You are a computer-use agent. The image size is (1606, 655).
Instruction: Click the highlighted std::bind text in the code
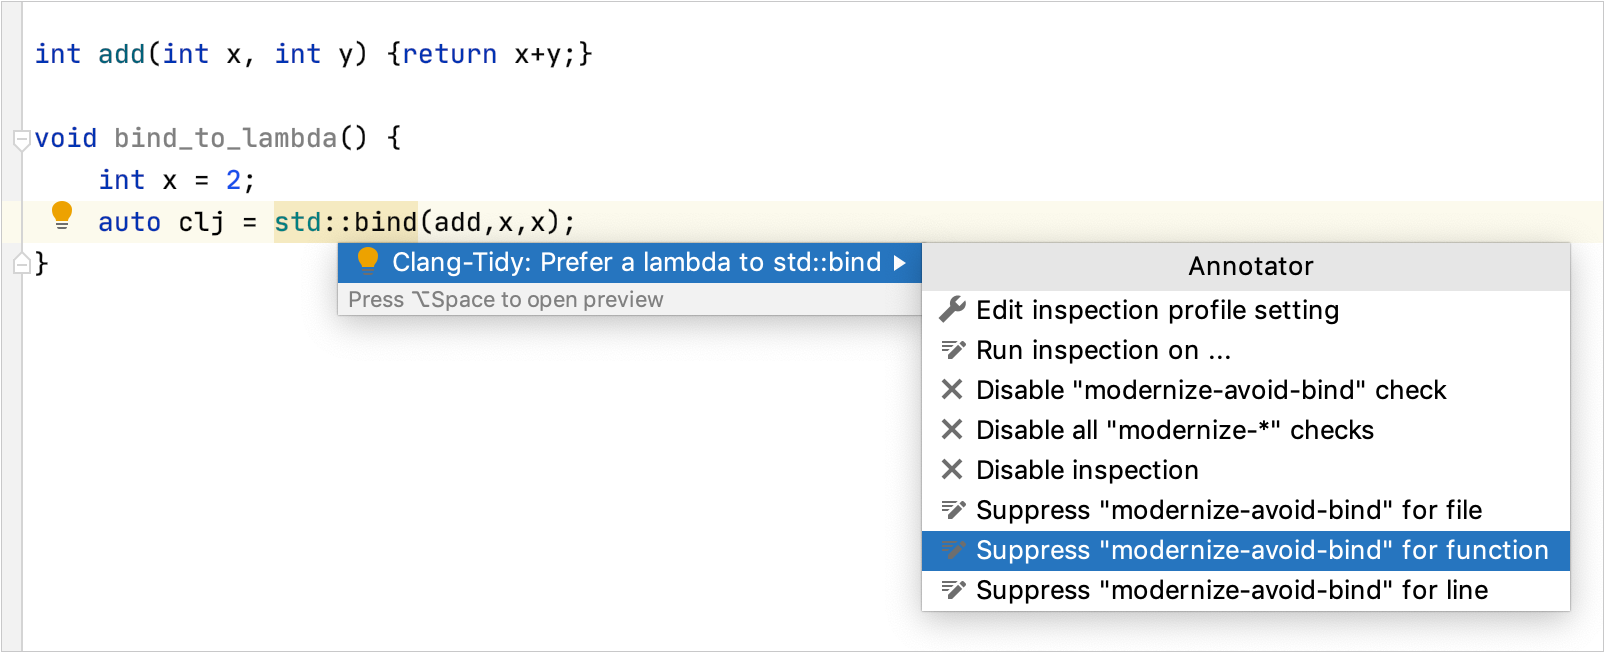345,221
